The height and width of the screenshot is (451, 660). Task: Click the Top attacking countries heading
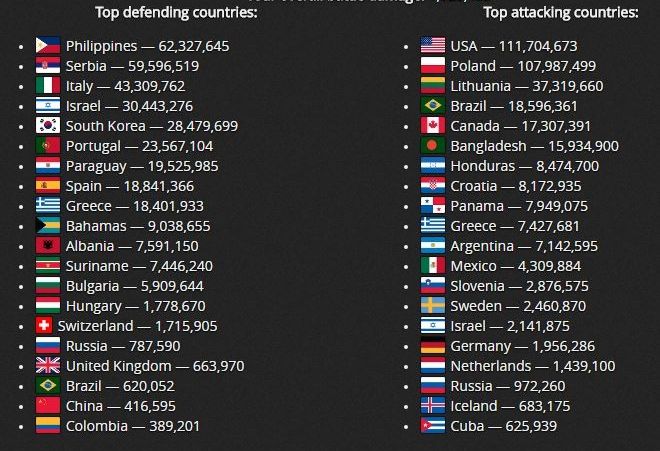pyautogui.click(x=560, y=13)
